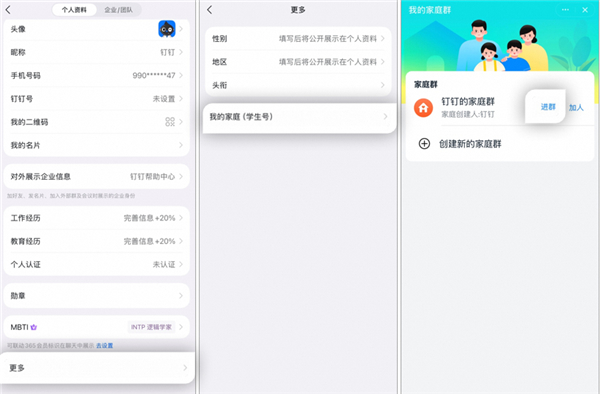Tap the plus icon for 创建新的家庭群
Viewport: 600px width, 394px height.
424,144
